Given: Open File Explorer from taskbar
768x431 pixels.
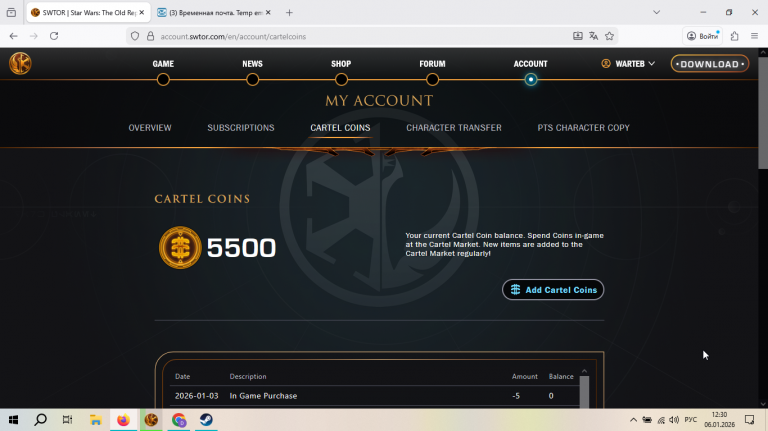Looking at the screenshot, I should 96,420.
